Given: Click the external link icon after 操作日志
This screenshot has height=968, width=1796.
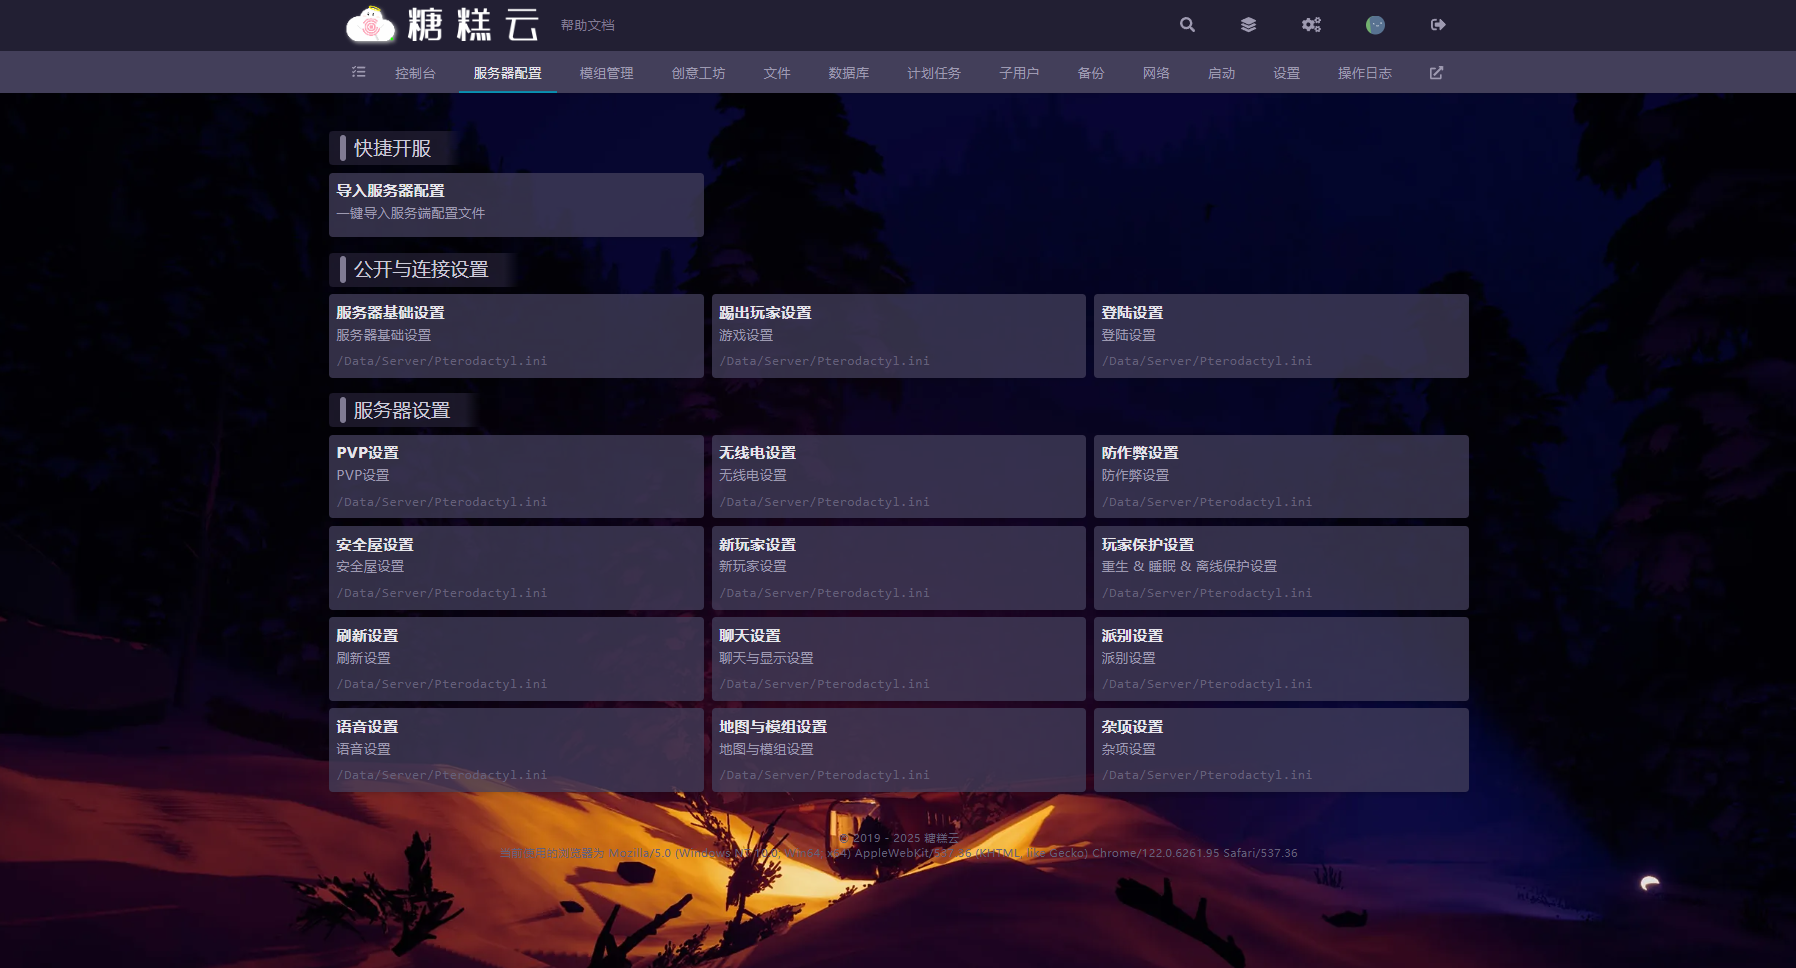Looking at the screenshot, I should 1436,73.
